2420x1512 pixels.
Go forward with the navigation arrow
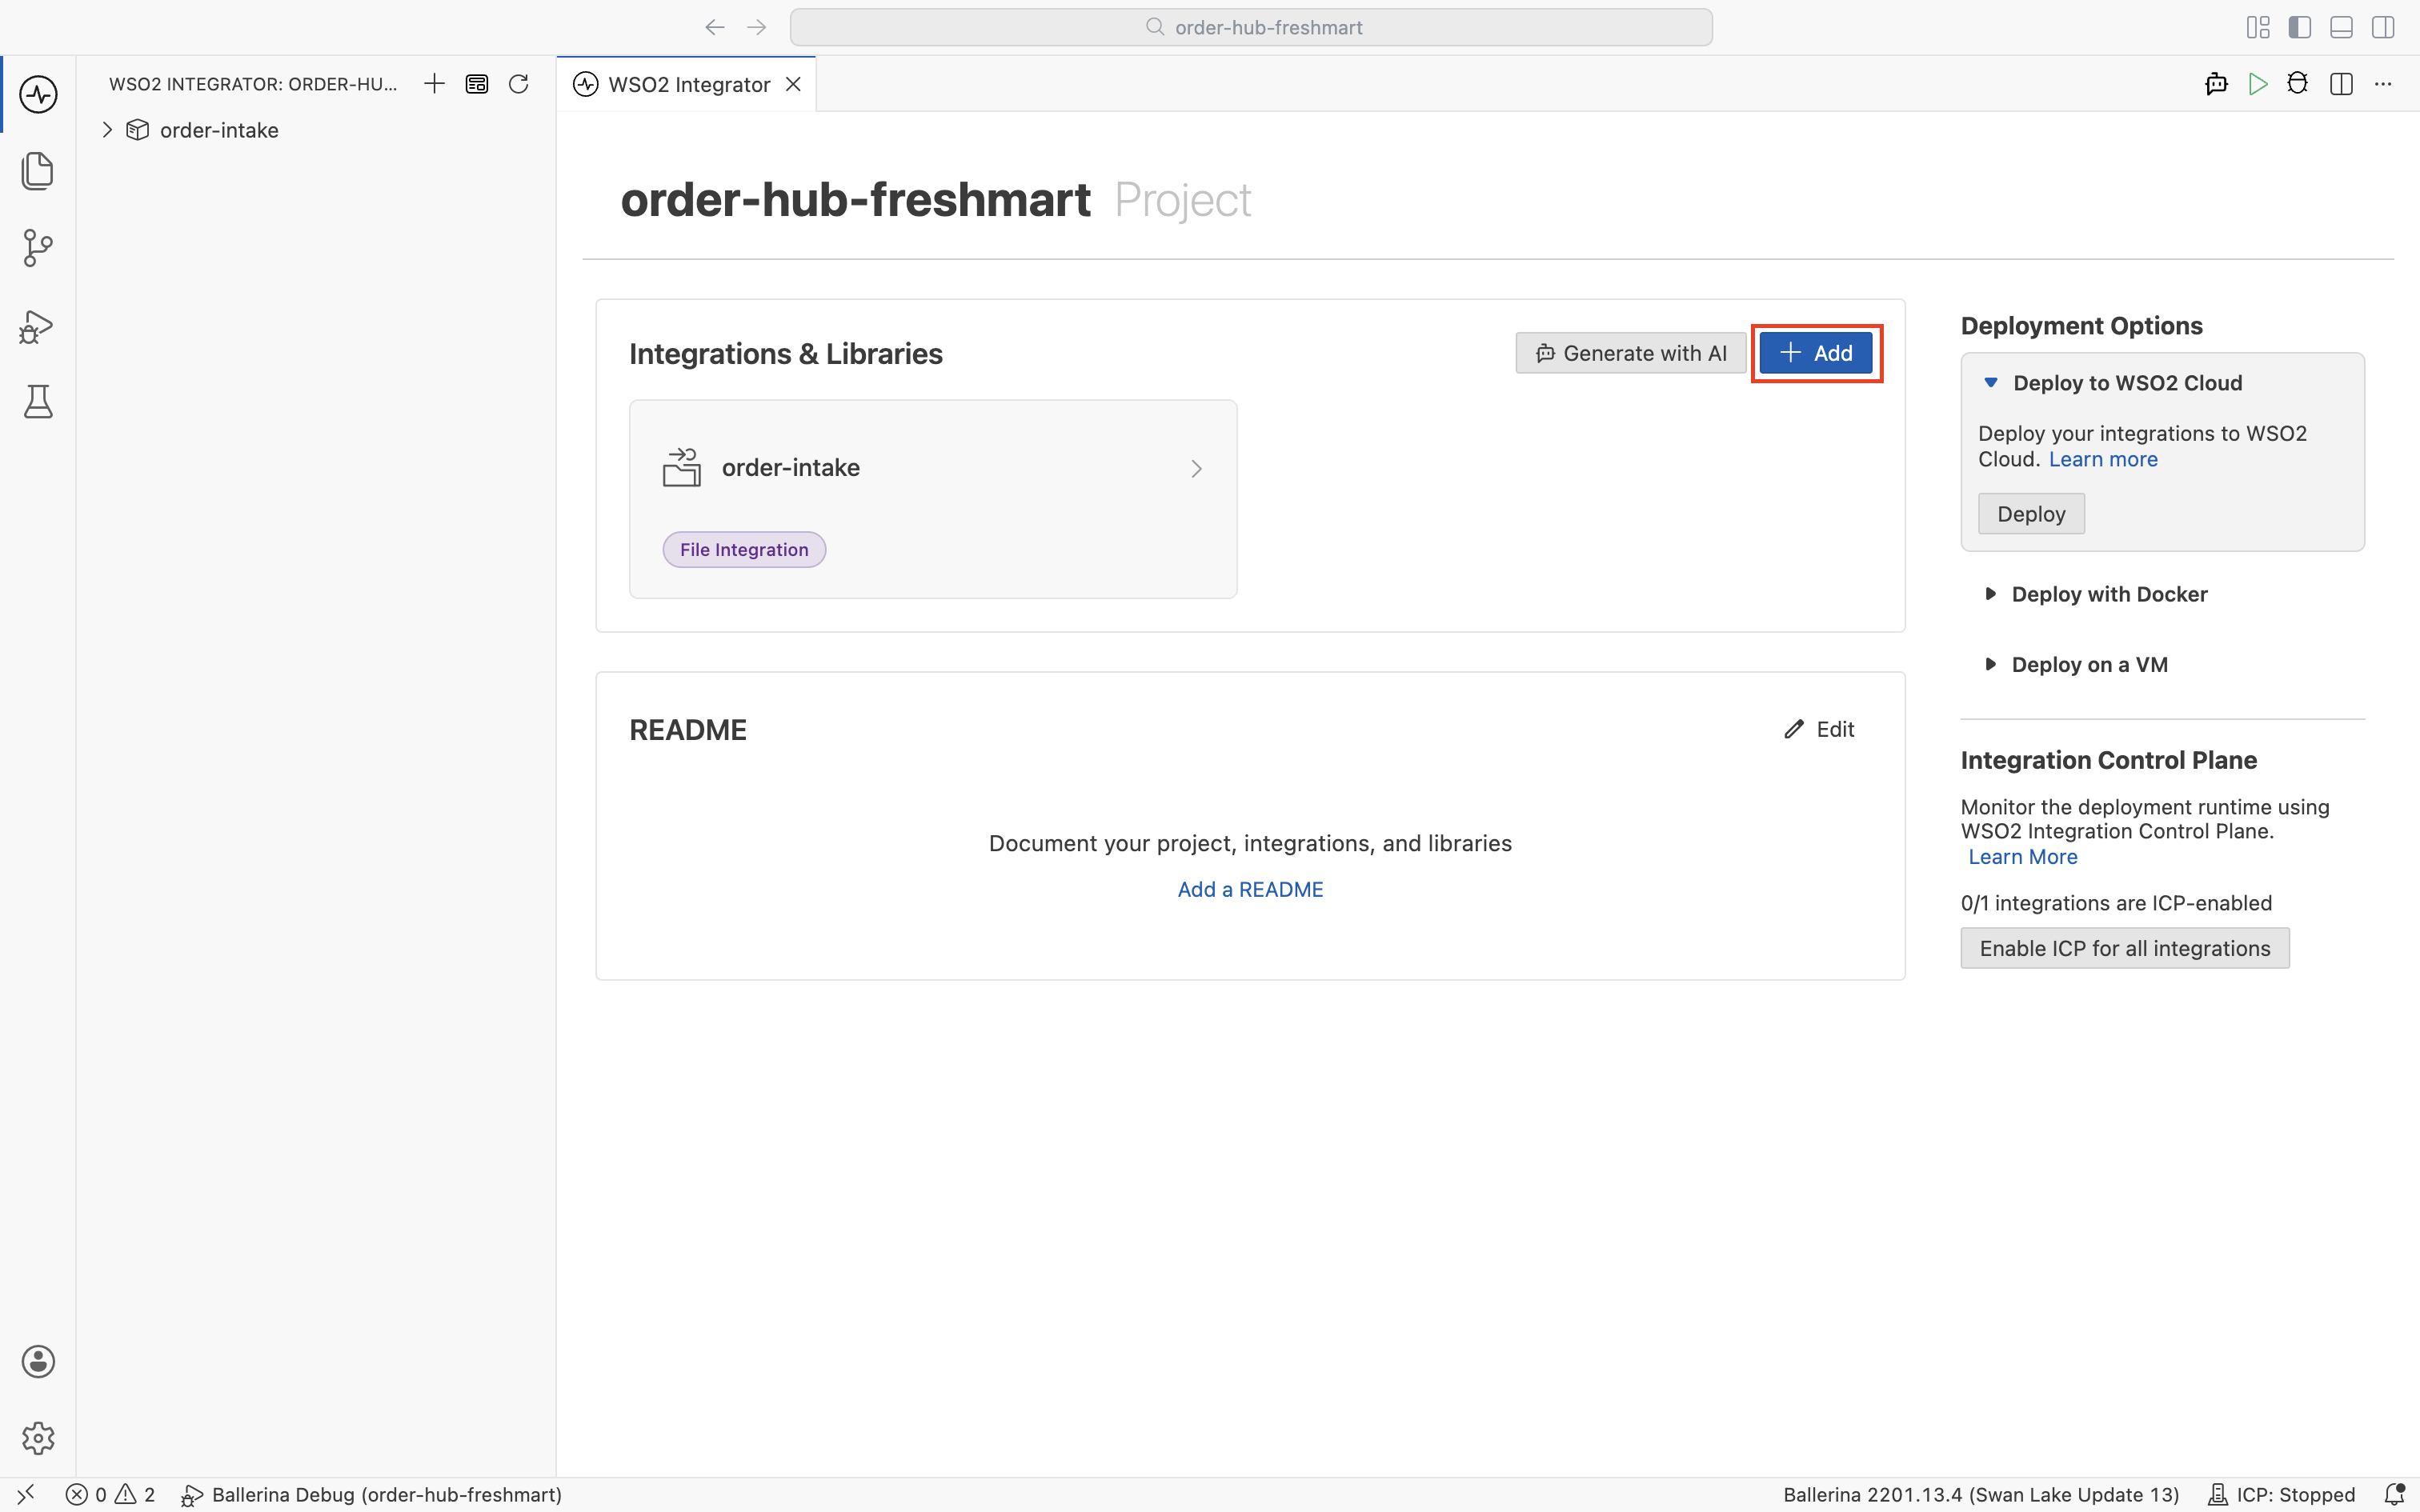[757, 27]
